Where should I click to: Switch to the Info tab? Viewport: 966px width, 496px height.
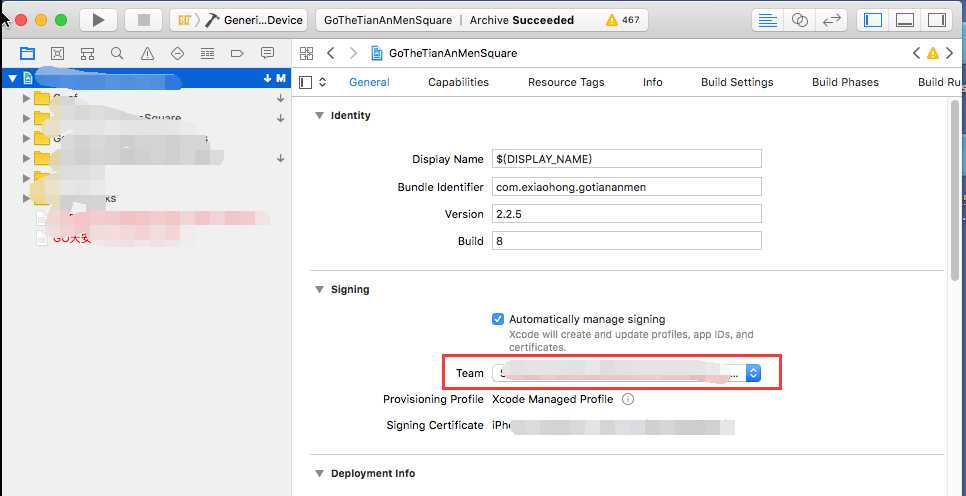point(652,82)
